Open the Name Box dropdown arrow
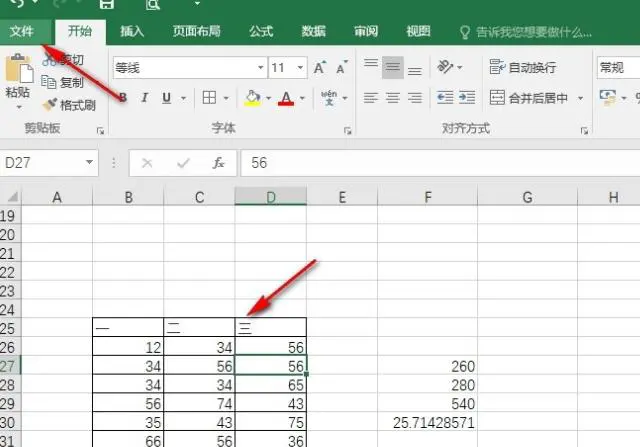The height and width of the screenshot is (447, 640). [x=89, y=162]
